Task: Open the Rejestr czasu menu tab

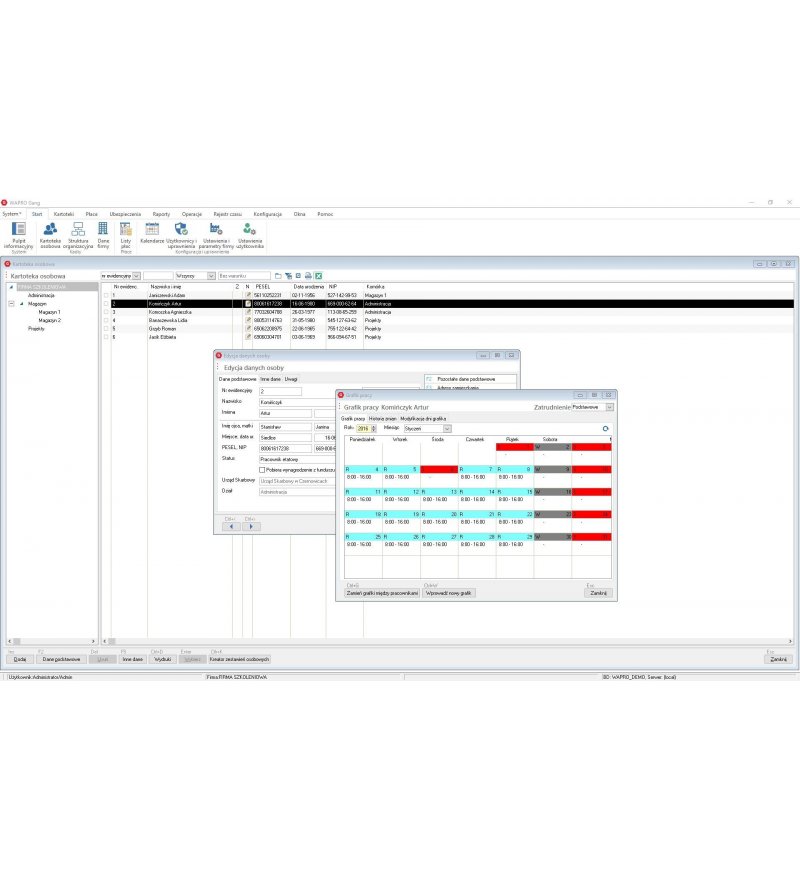Action: click(x=227, y=214)
